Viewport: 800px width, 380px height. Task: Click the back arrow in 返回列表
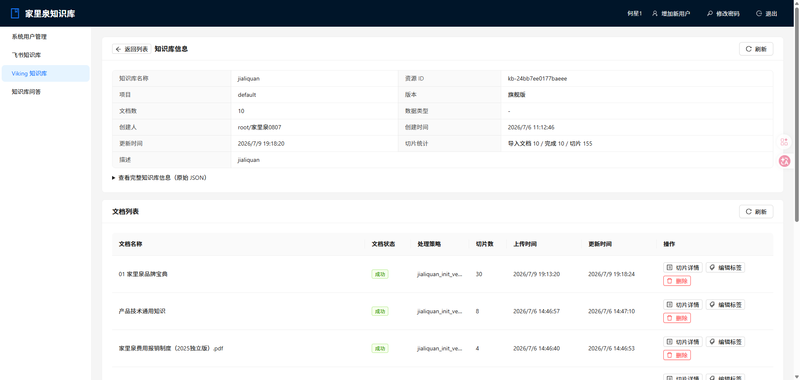118,49
